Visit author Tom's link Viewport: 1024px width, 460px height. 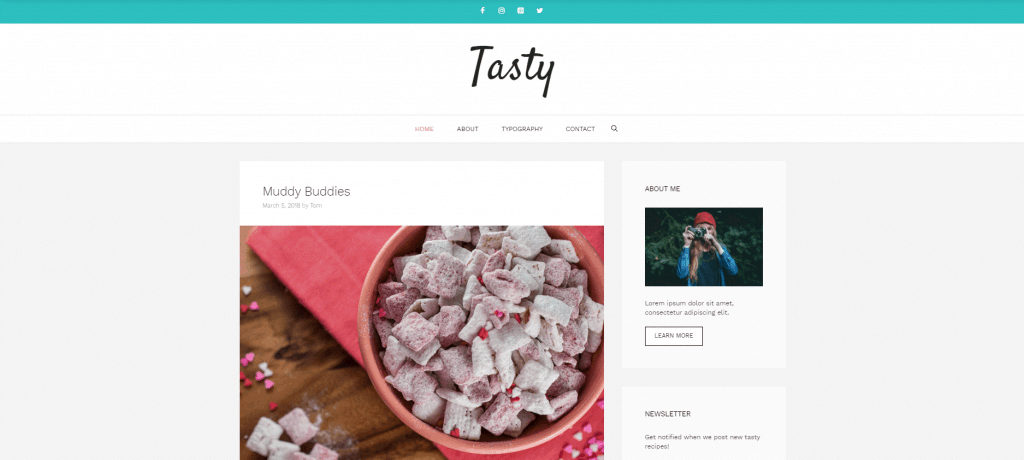[x=316, y=206]
